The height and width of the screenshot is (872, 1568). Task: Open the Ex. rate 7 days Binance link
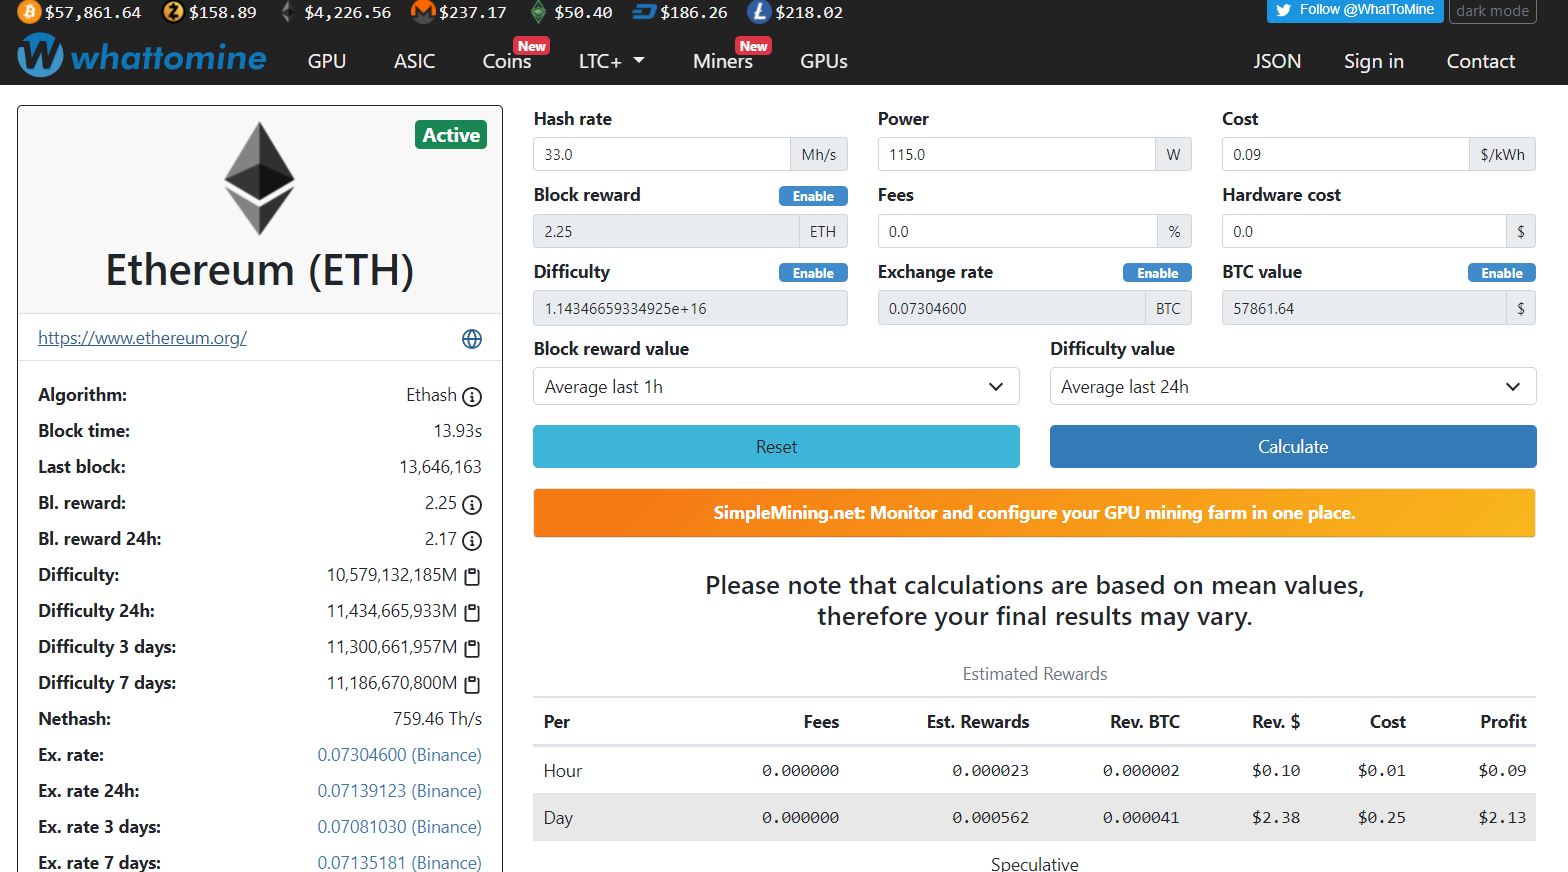click(x=399, y=862)
